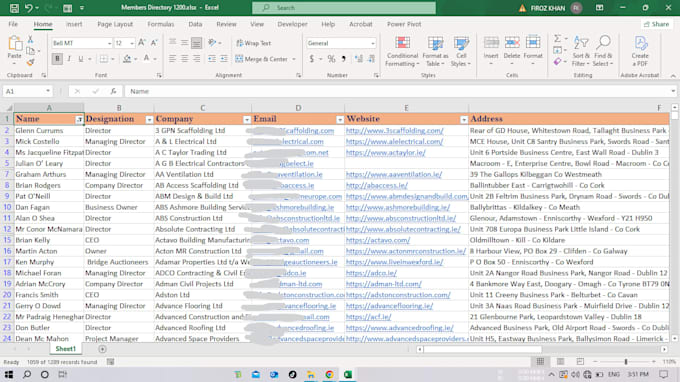
Task: Open the Formulas ribbon tab
Action: pos(160,24)
